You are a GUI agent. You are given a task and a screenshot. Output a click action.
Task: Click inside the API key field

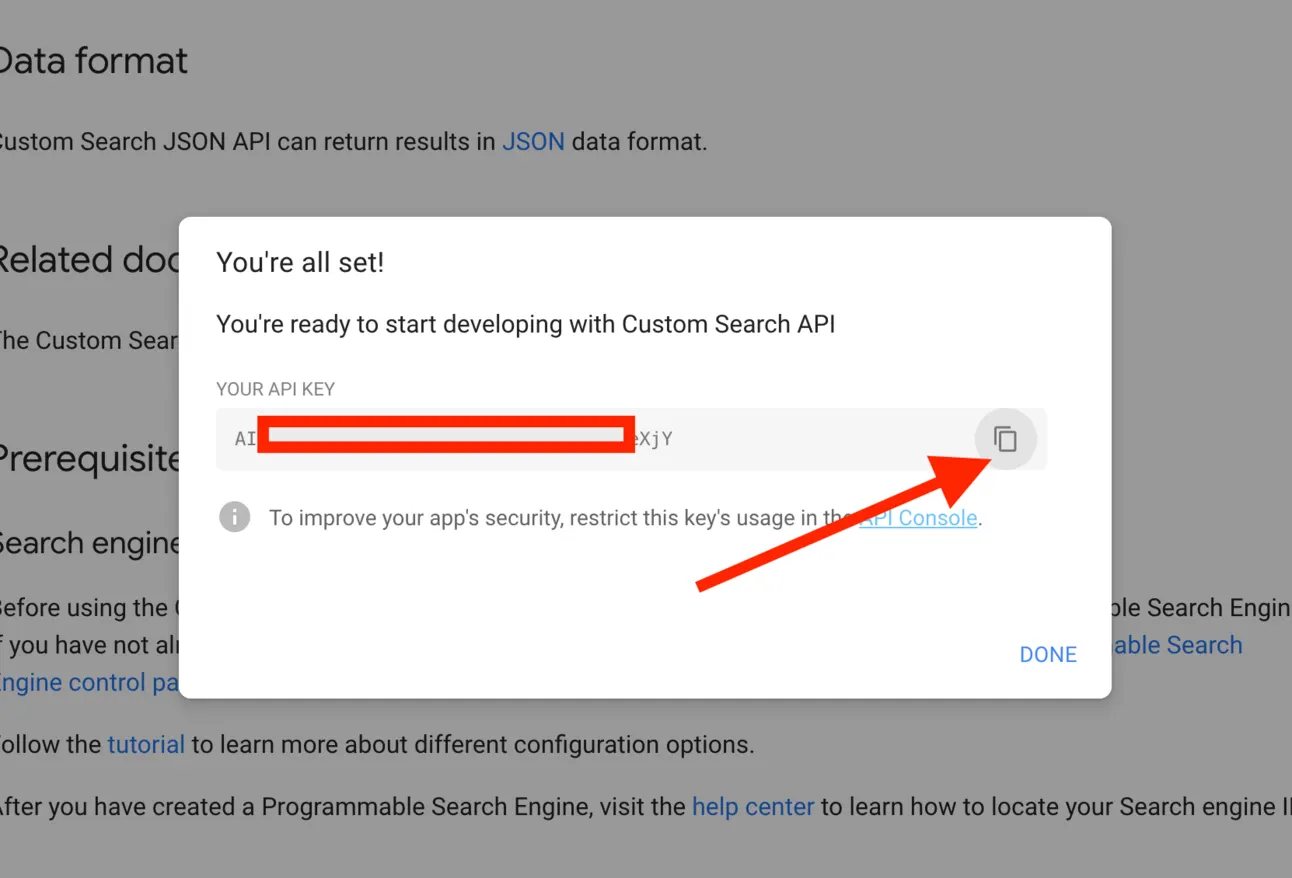(x=631, y=439)
